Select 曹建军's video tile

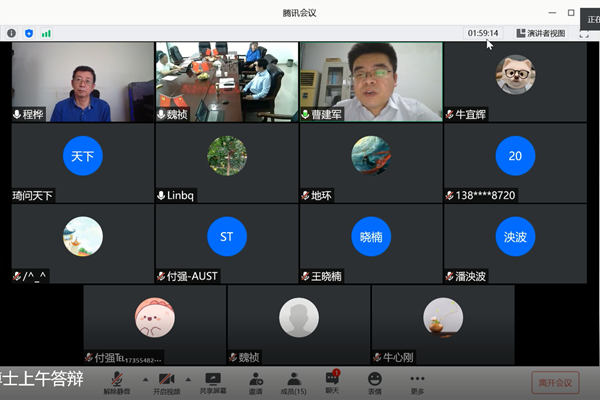click(371, 81)
